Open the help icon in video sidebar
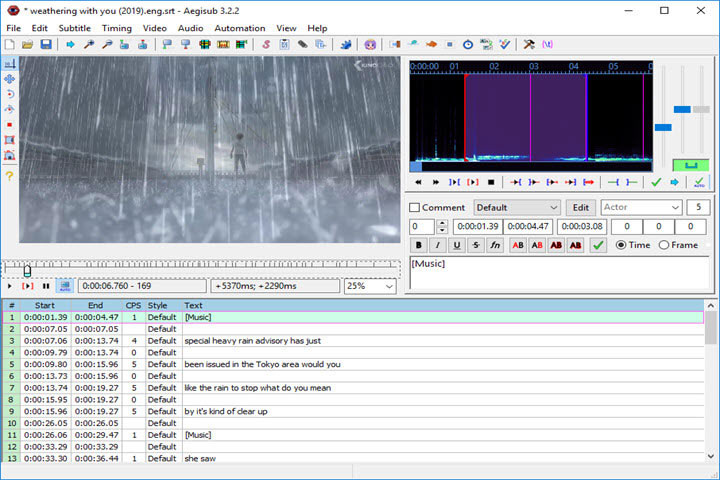The width and height of the screenshot is (720, 480). (x=10, y=176)
